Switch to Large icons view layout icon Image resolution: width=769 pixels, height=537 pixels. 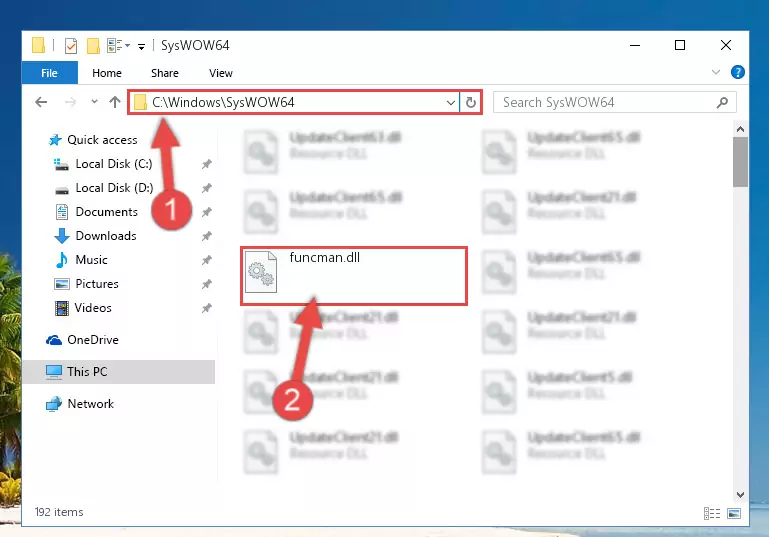[x=734, y=513]
